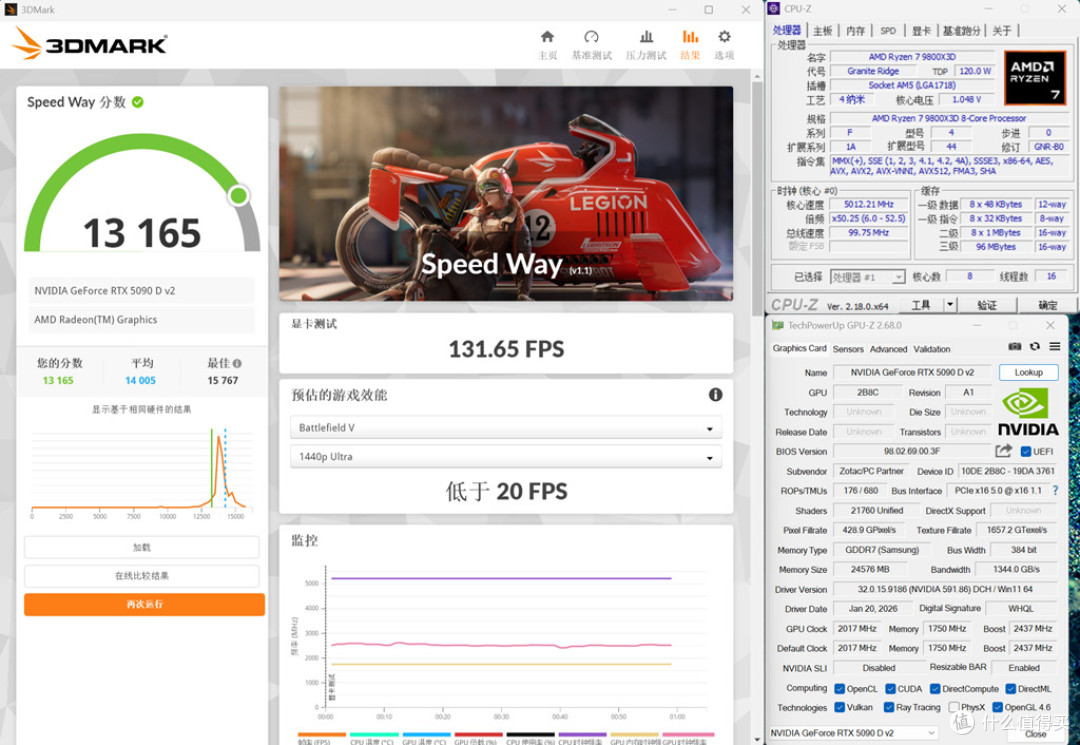Toggle the DirectML checkbox
The image size is (1080, 745).
pyautogui.click(x=1010, y=689)
